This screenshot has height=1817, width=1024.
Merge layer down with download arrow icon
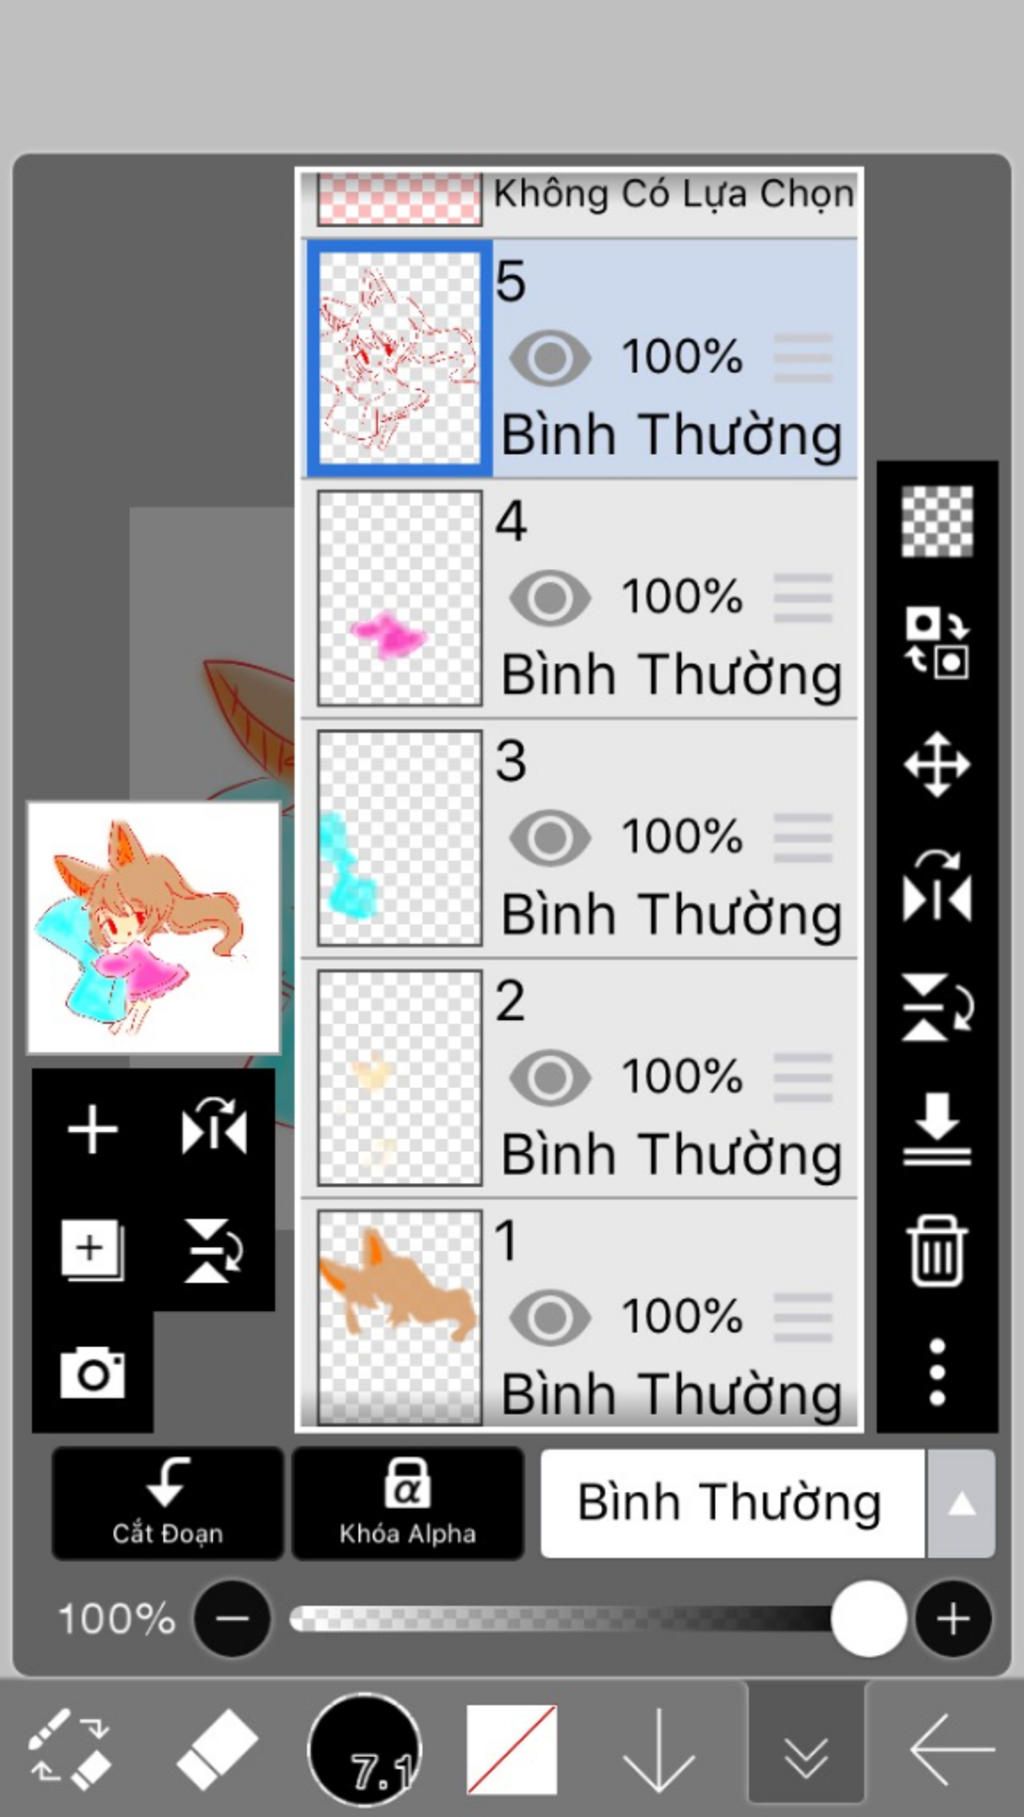tap(937, 1129)
